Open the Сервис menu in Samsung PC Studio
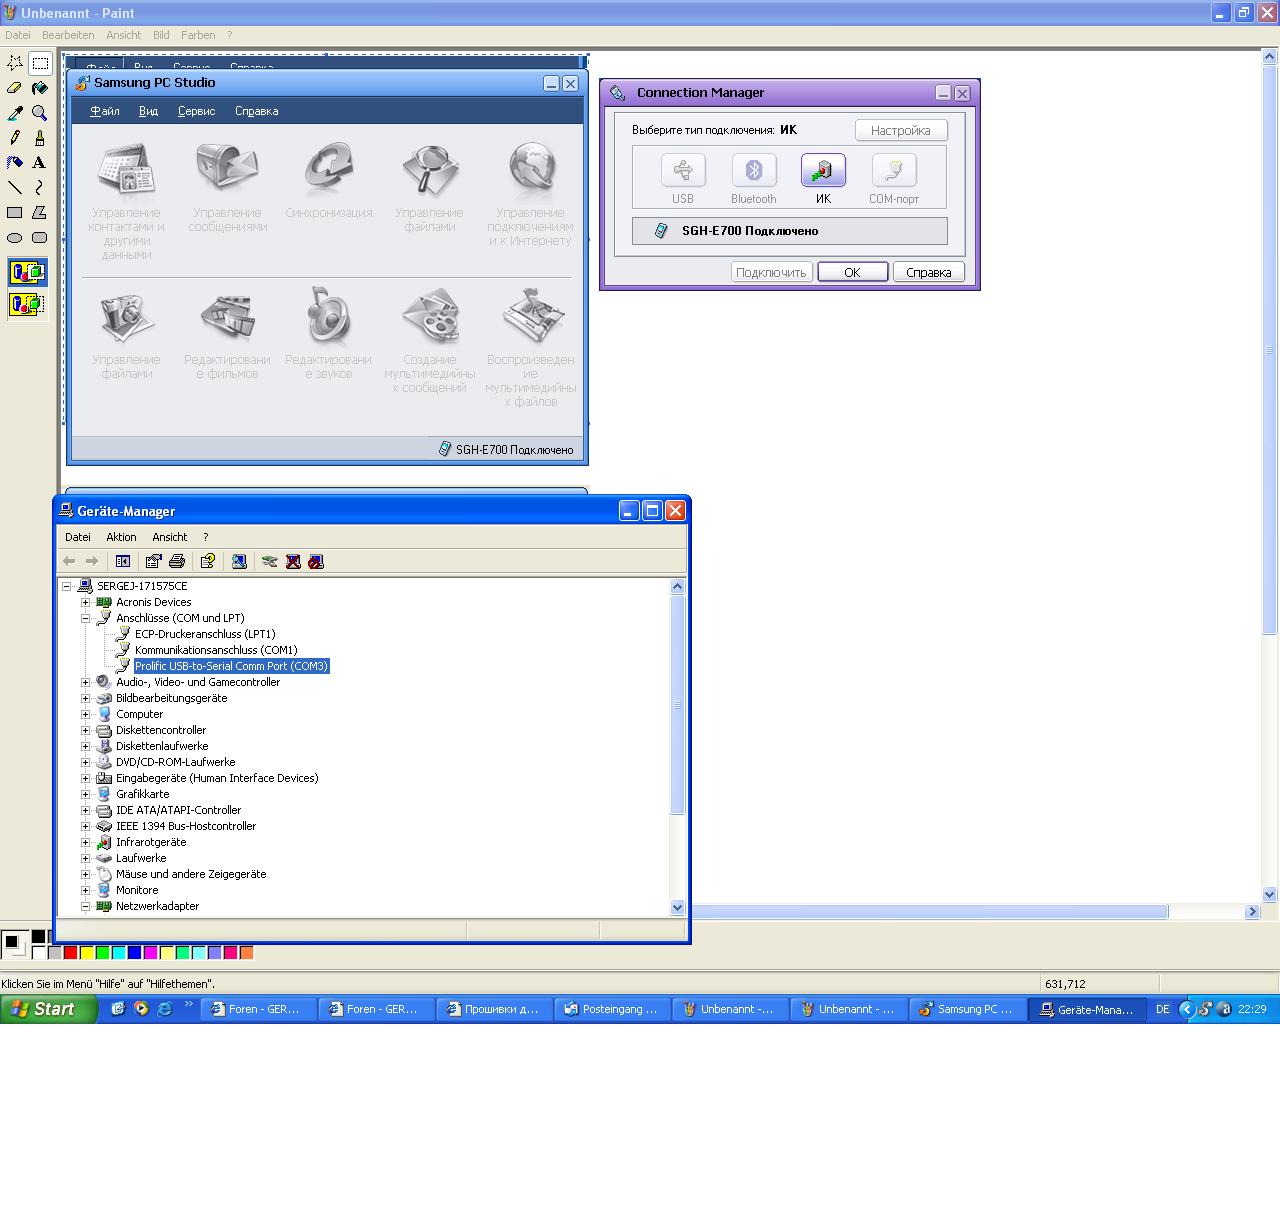 196,111
